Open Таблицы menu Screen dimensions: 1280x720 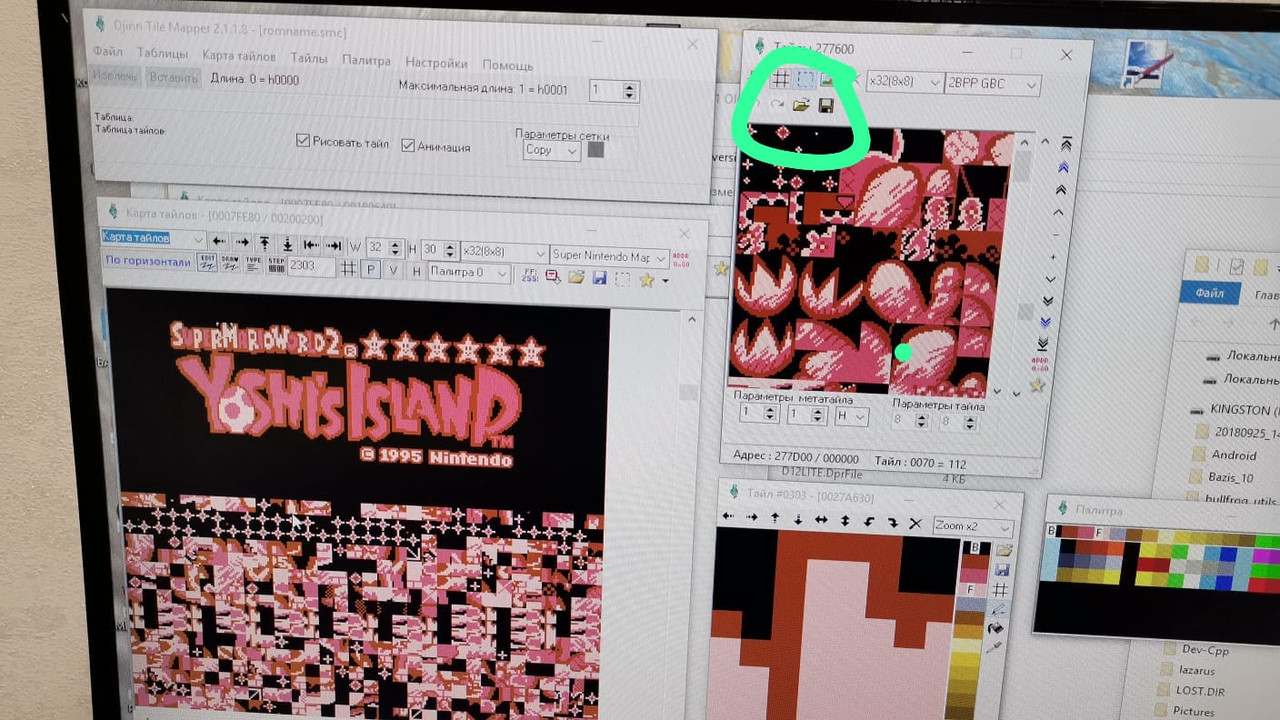pos(162,54)
